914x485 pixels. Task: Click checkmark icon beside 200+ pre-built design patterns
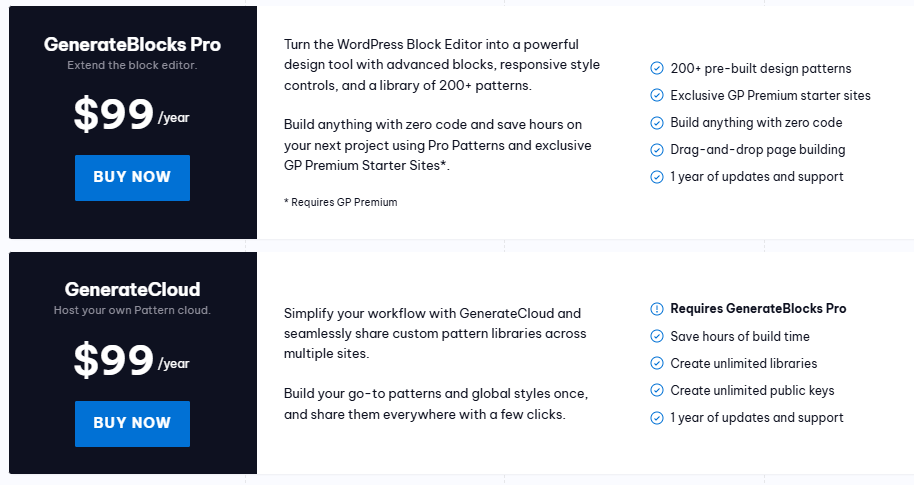pyautogui.click(x=657, y=68)
